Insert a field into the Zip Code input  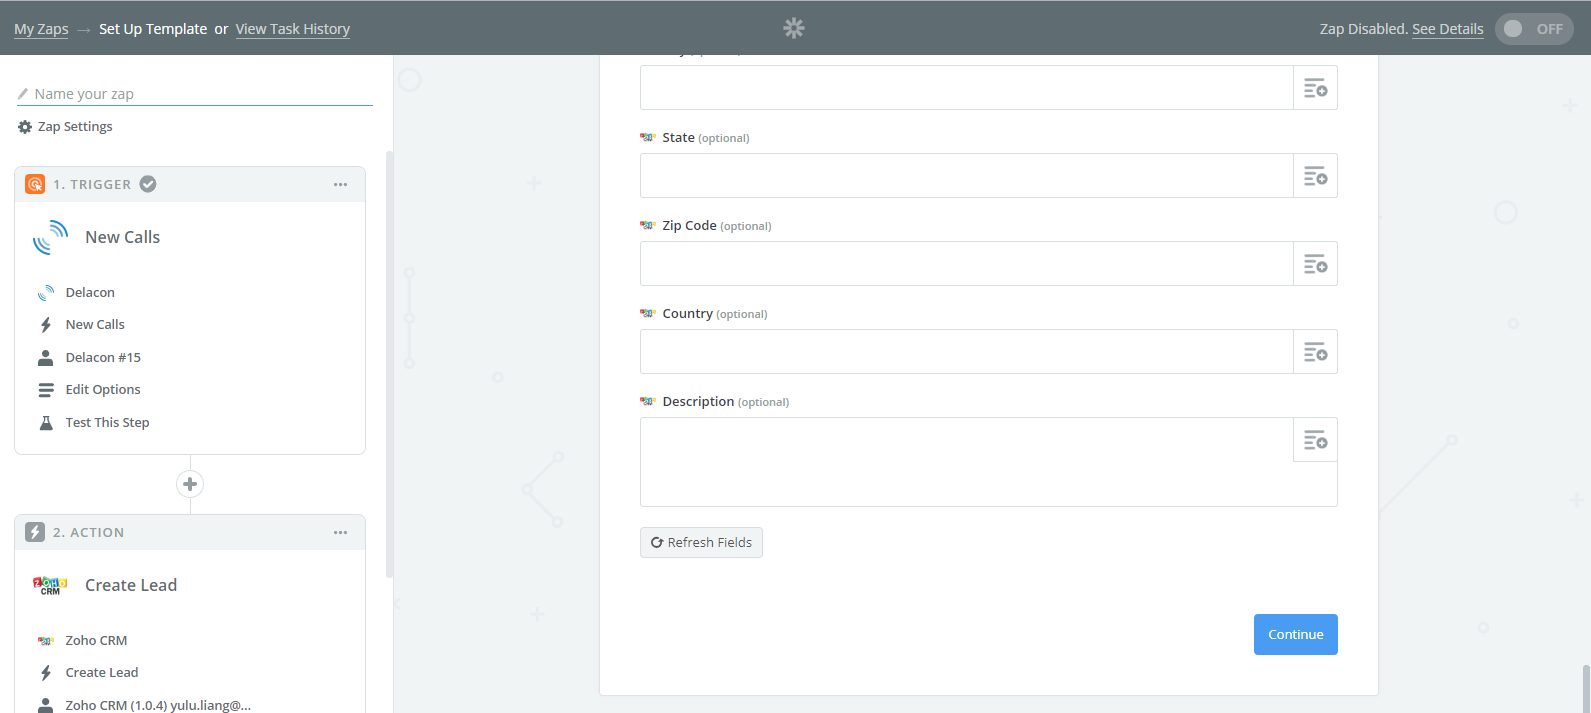[1316, 264]
